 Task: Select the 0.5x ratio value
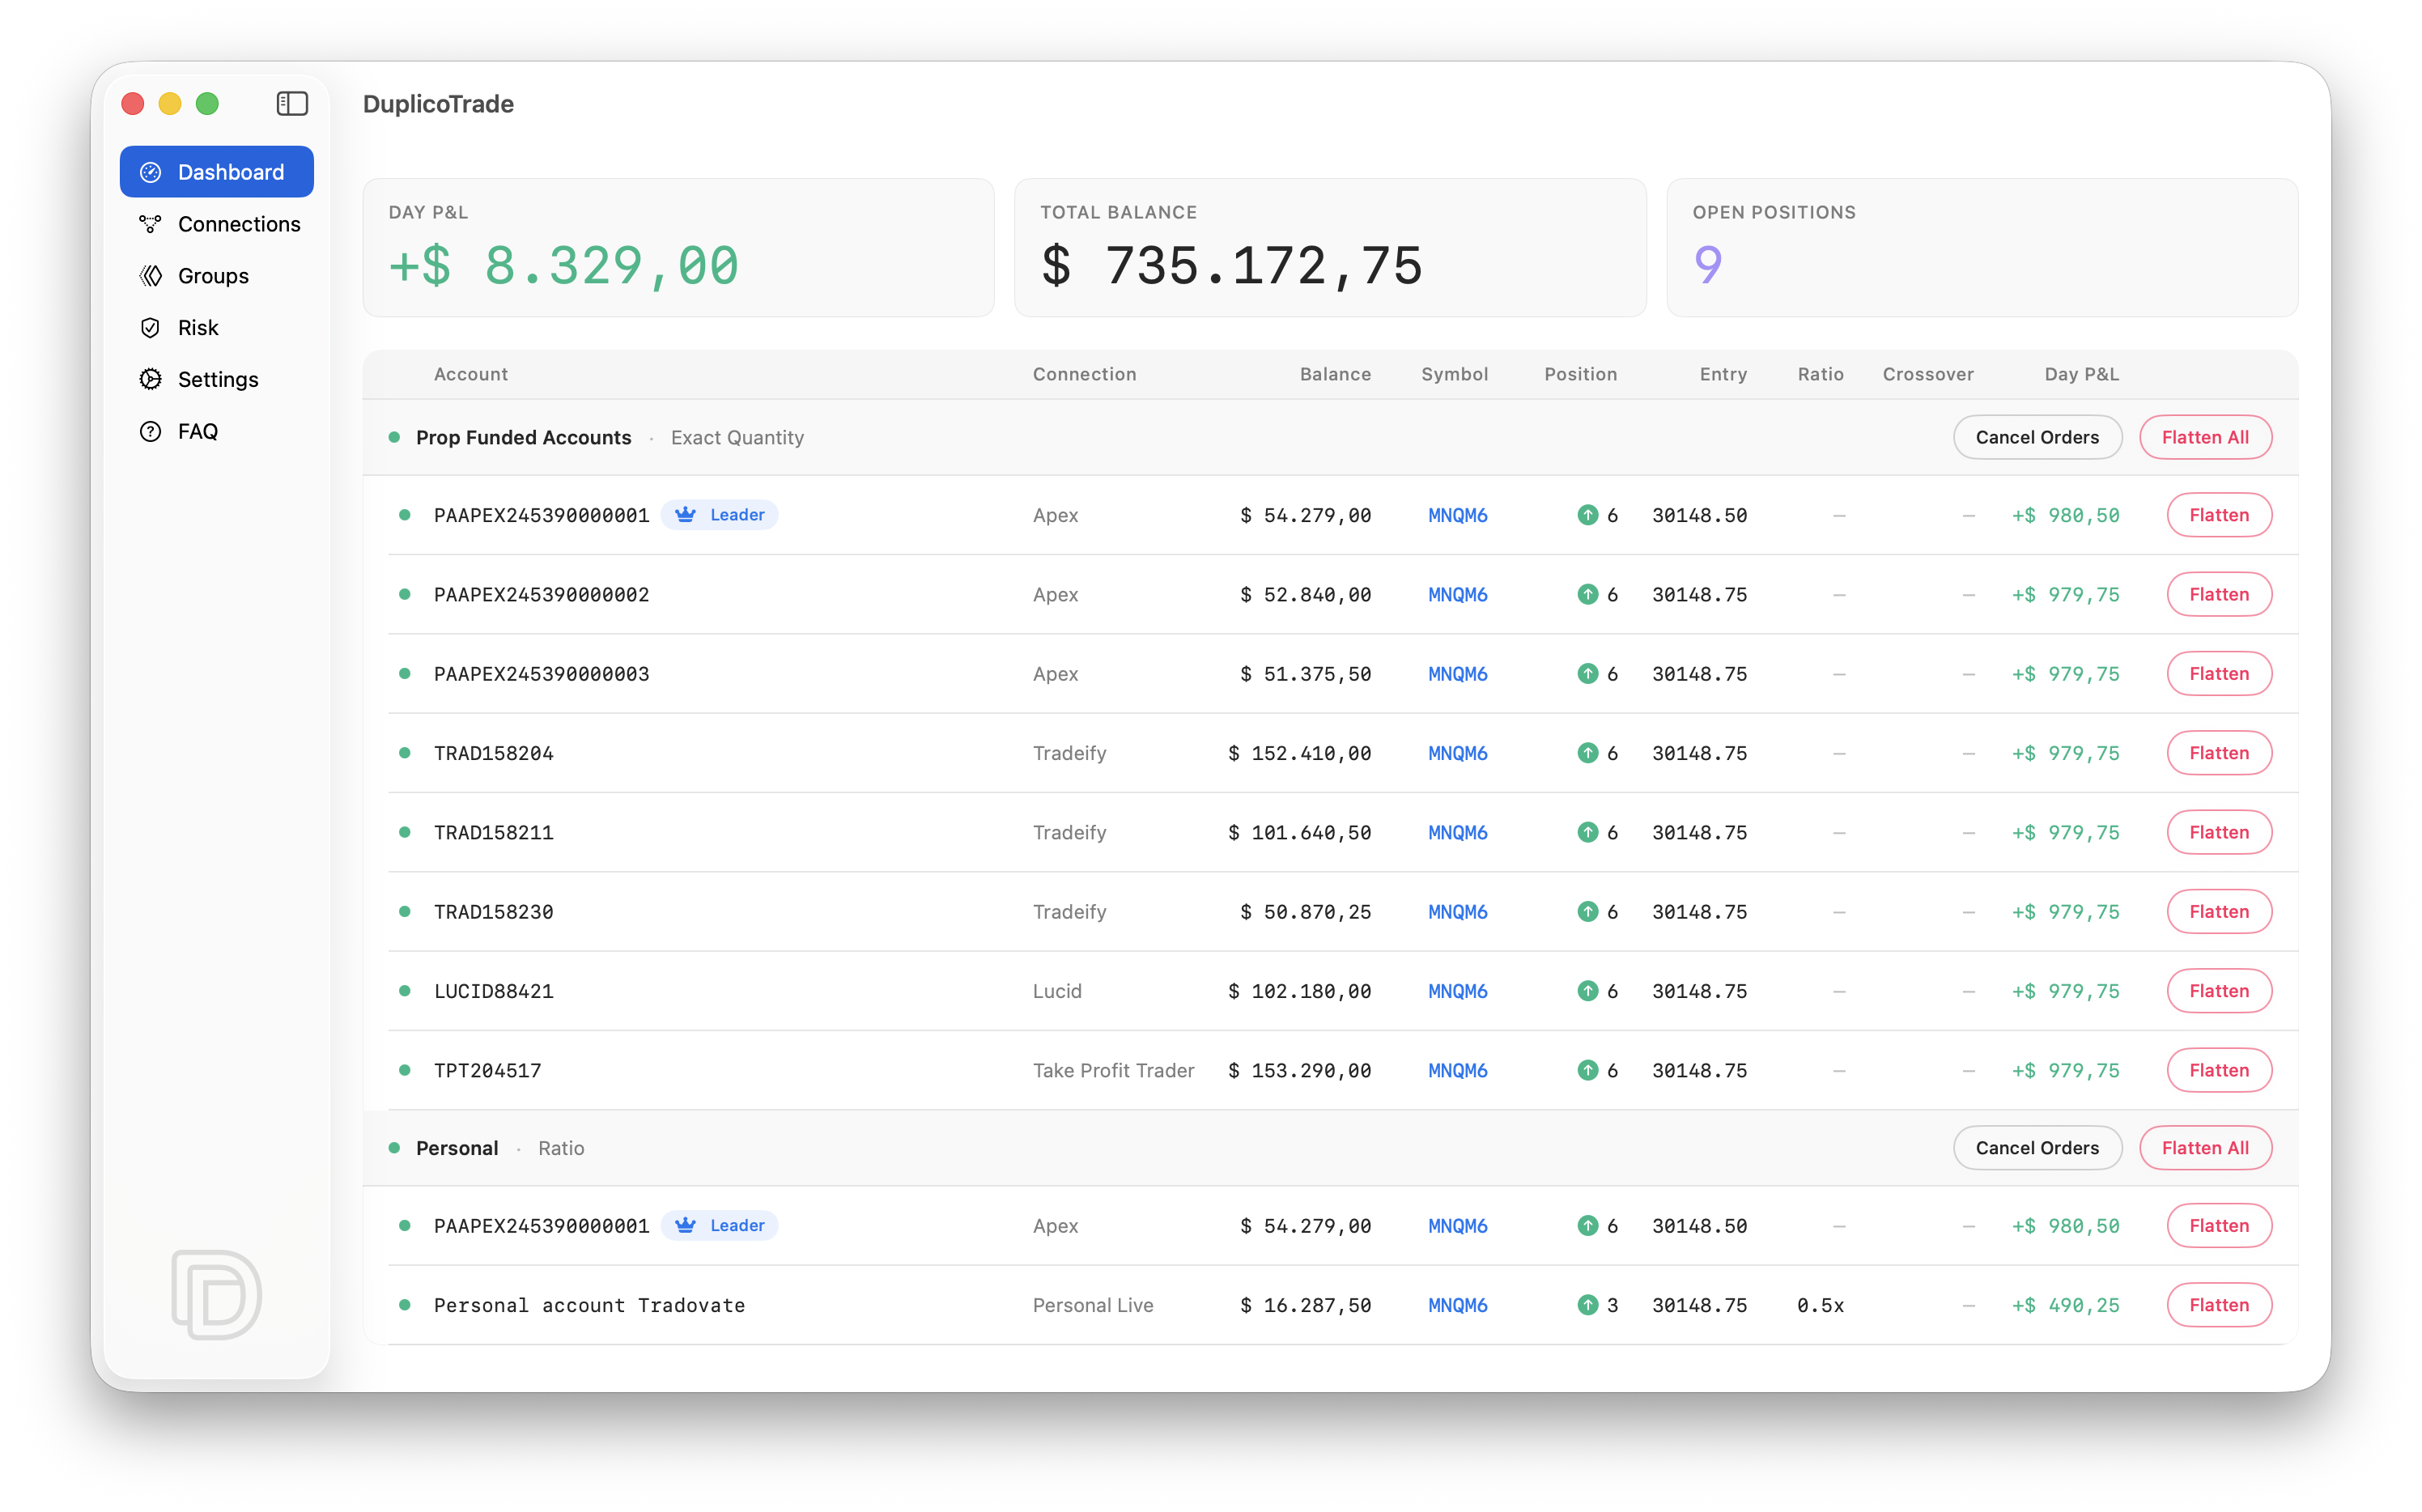tap(1820, 1305)
